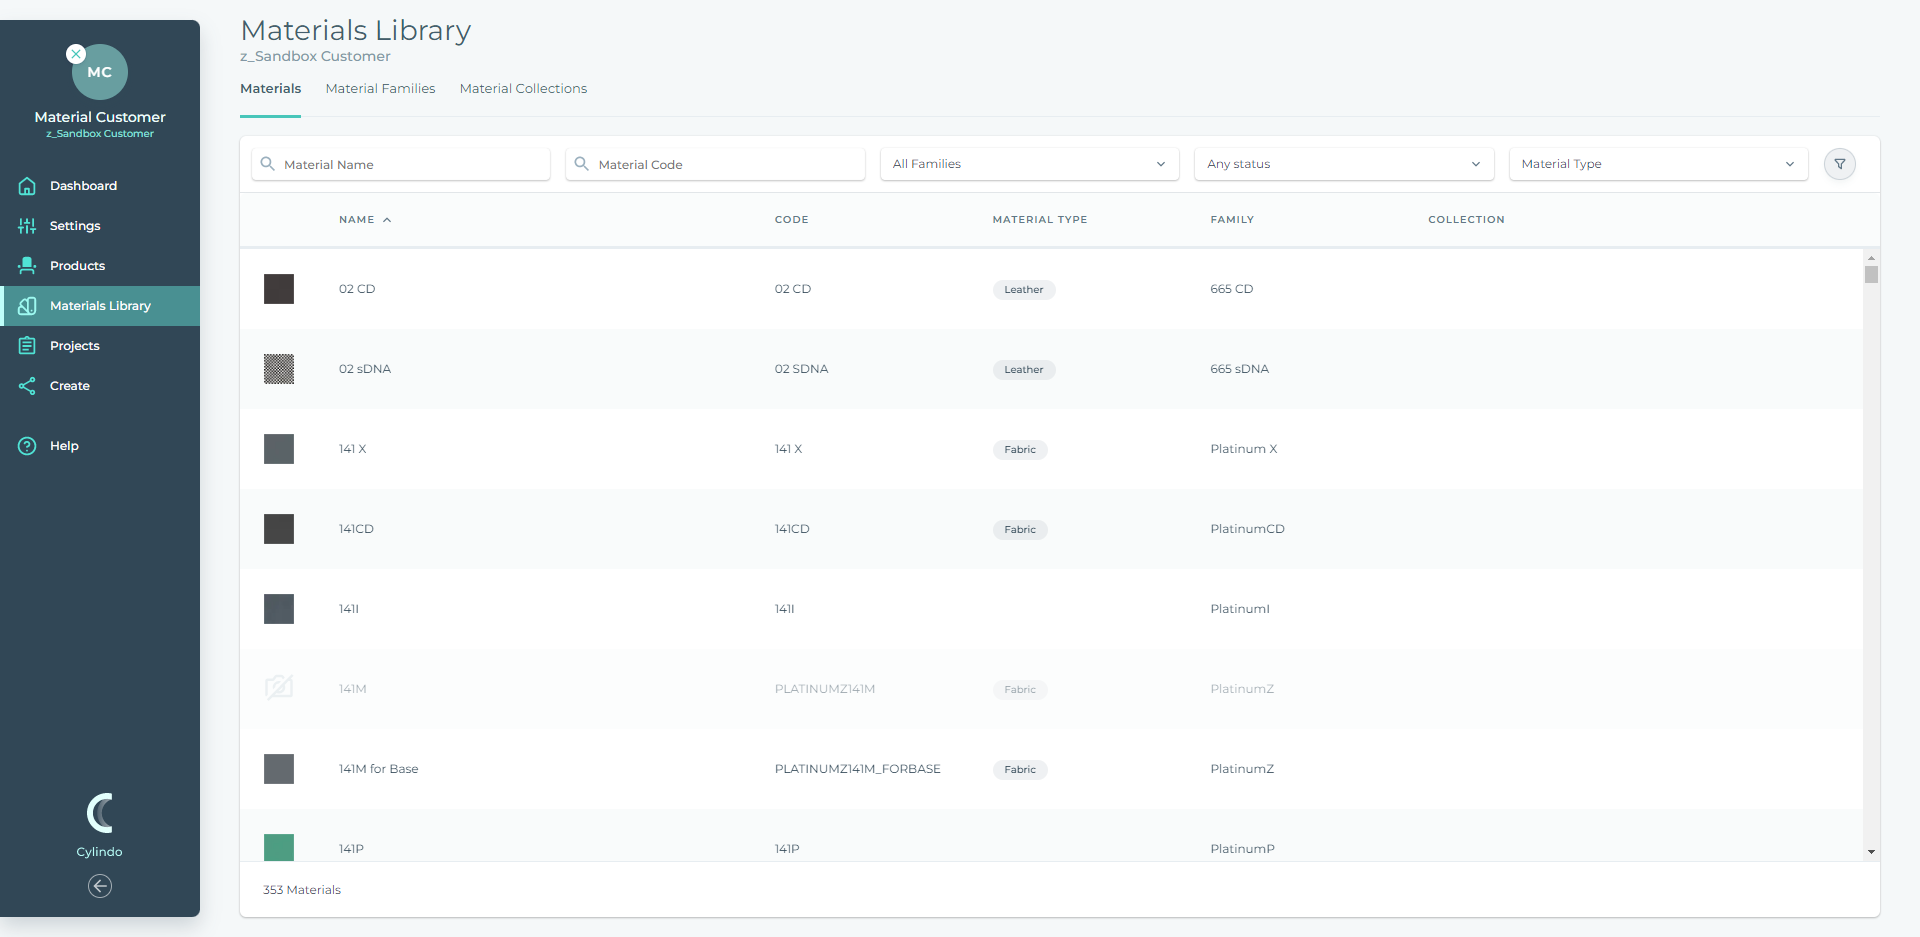
Task: Click the Create share icon
Action: pyautogui.click(x=27, y=386)
